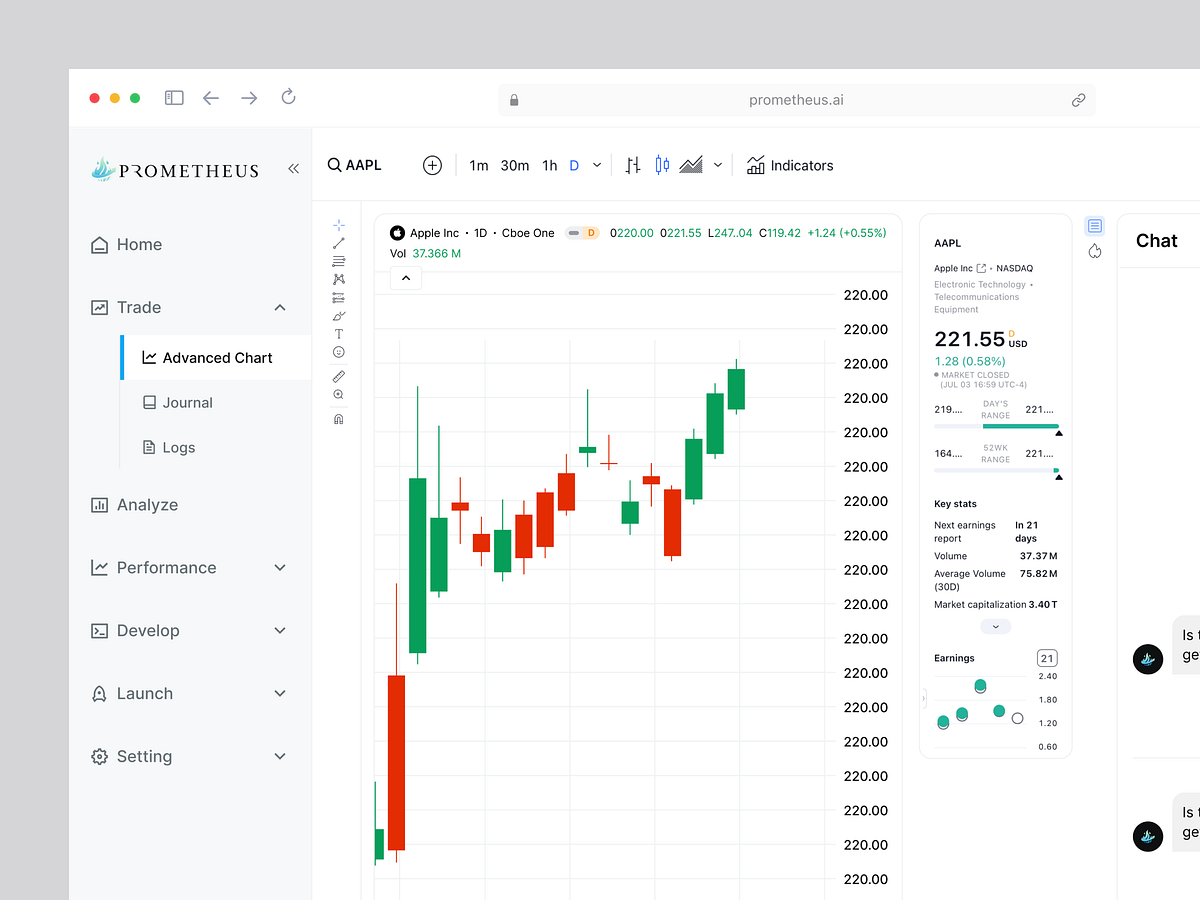Screen dimensions: 1200x900
Task: Select the zoom in tool
Action: [339, 395]
